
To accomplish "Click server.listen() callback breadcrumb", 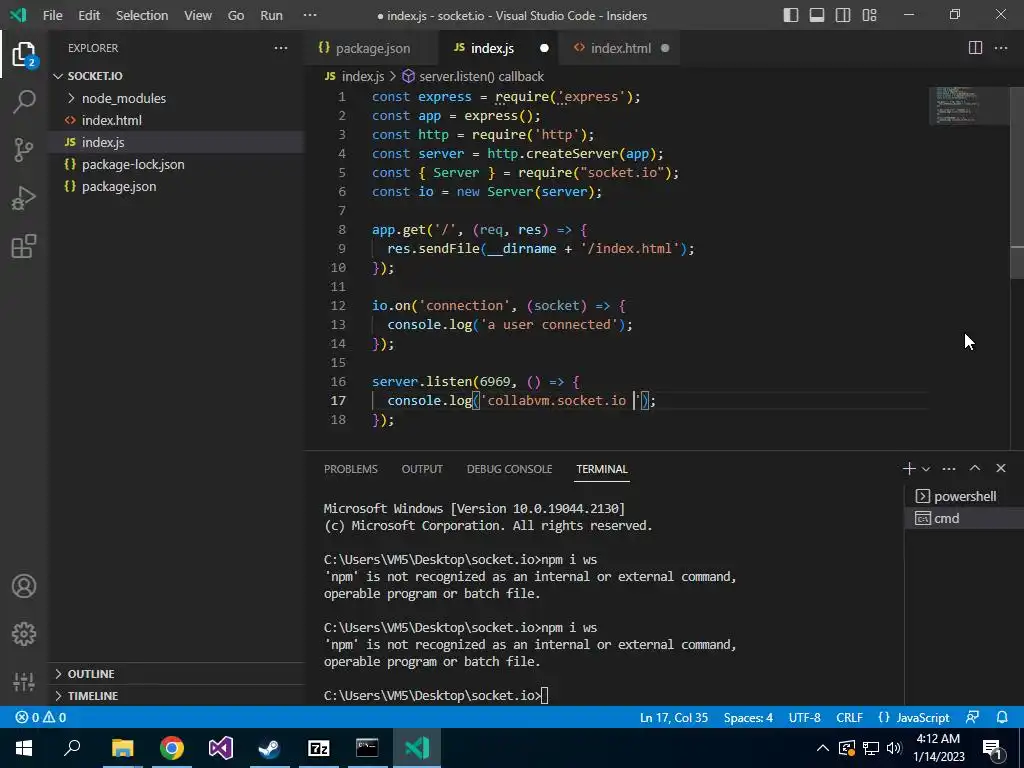I will (473, 76).
